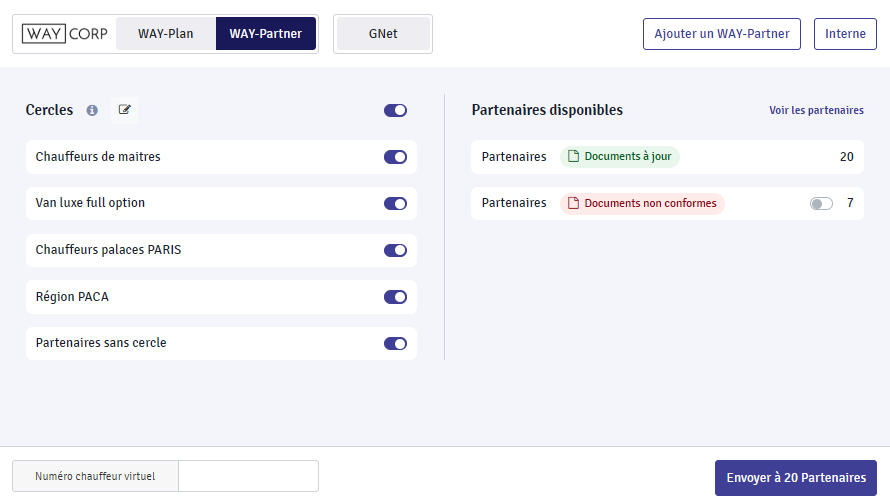Toggle Partenaires sans cercle switch

395,343
